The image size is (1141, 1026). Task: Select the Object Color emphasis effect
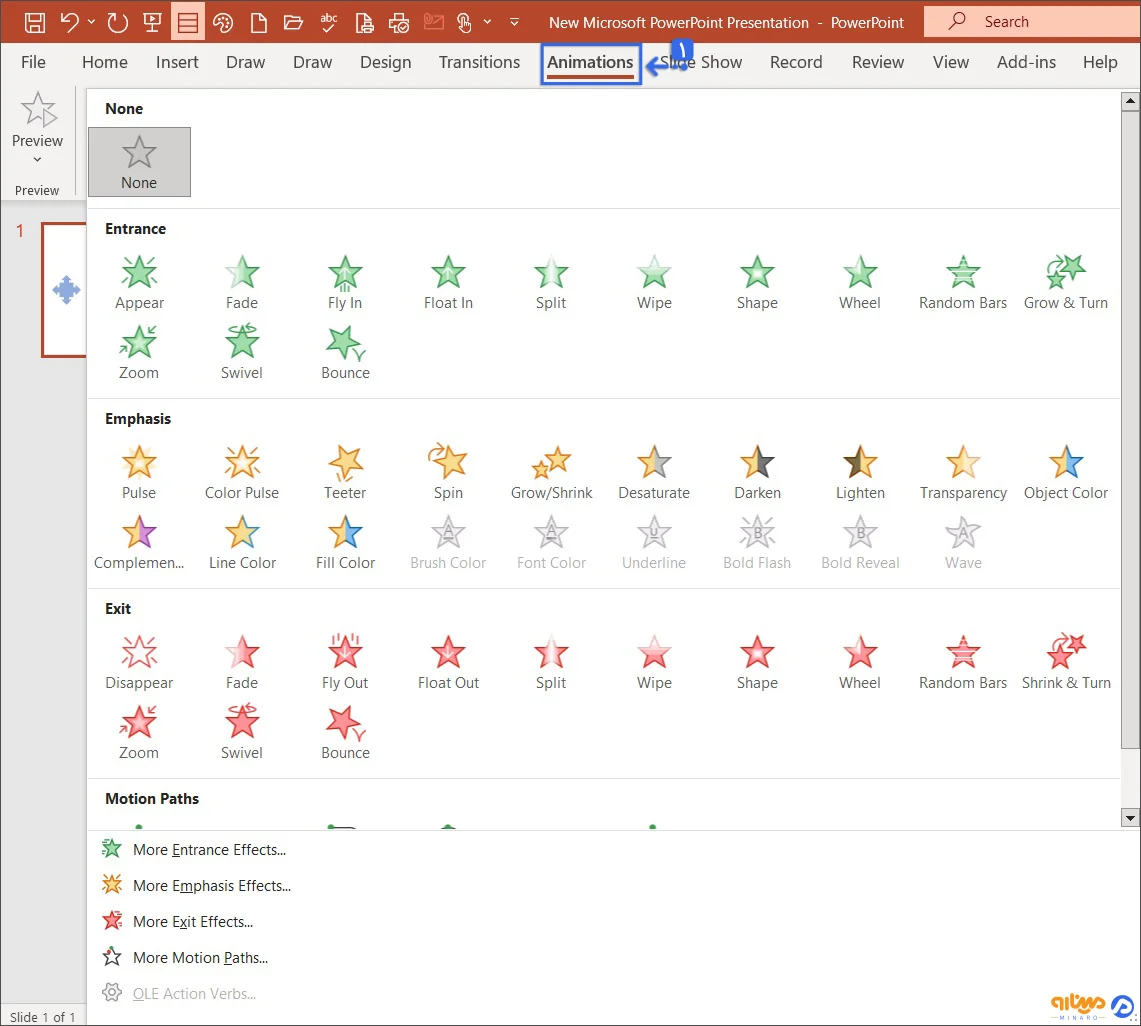coord(1065,473)
